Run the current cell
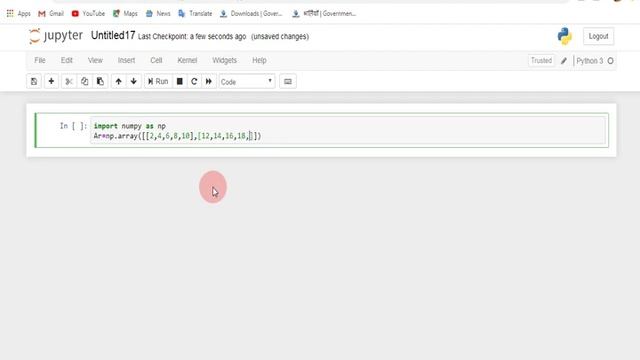 click(158, 82)
